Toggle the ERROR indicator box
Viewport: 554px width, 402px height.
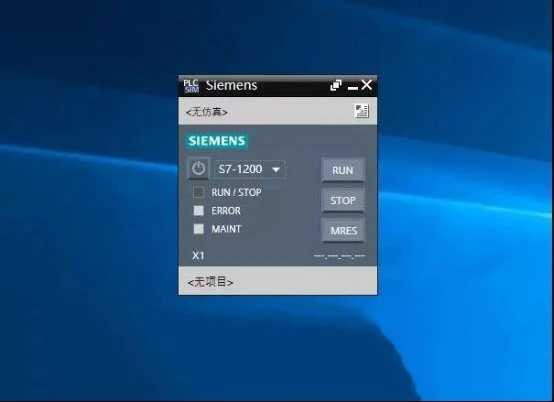[x=199, y=211]
